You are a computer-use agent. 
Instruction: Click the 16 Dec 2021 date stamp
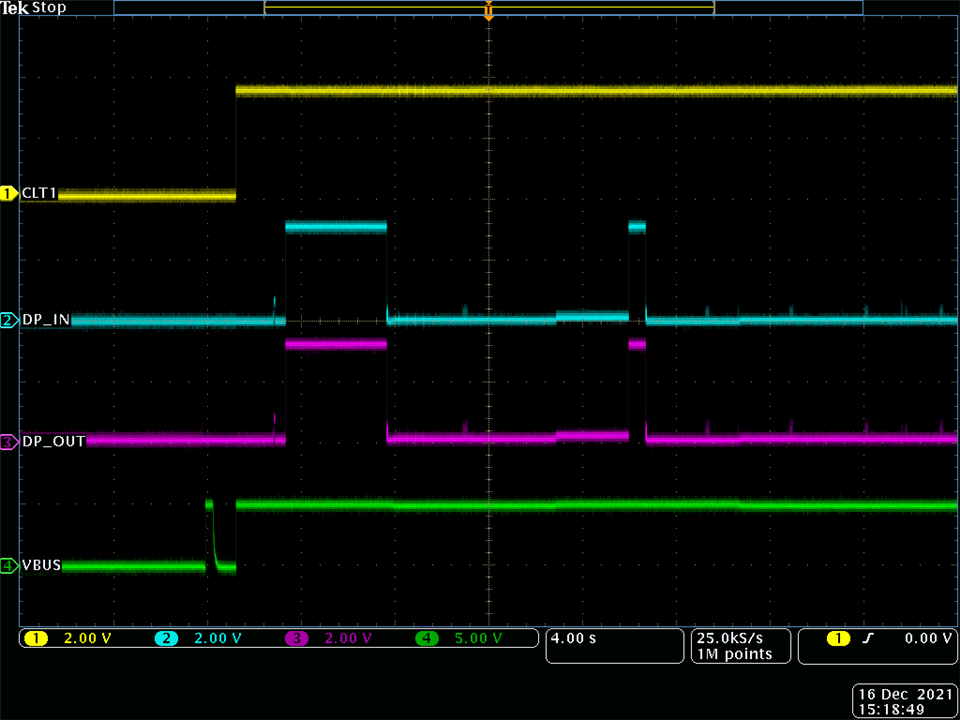click(x=905, y=695)
